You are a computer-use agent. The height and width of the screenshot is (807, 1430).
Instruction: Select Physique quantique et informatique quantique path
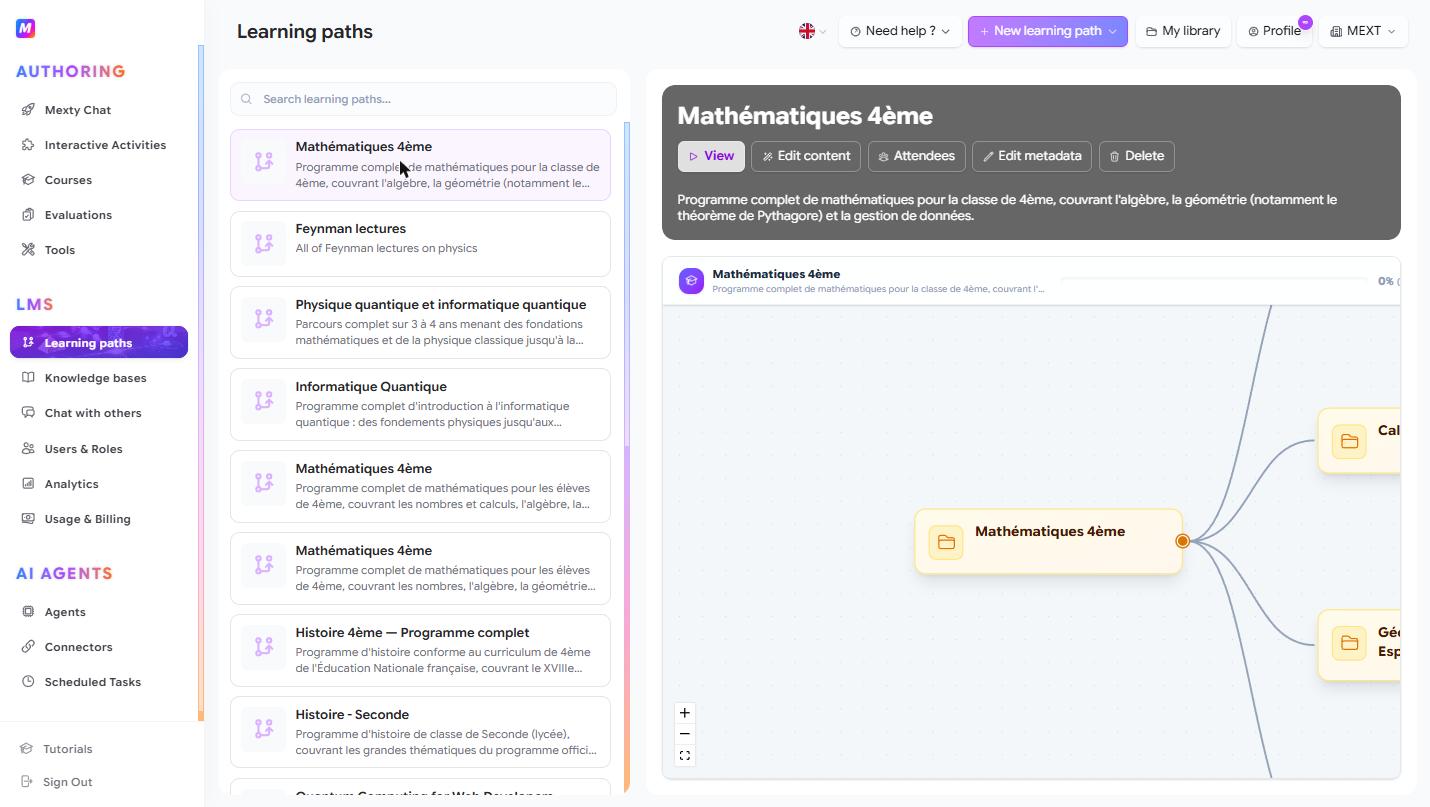point(420,323)
